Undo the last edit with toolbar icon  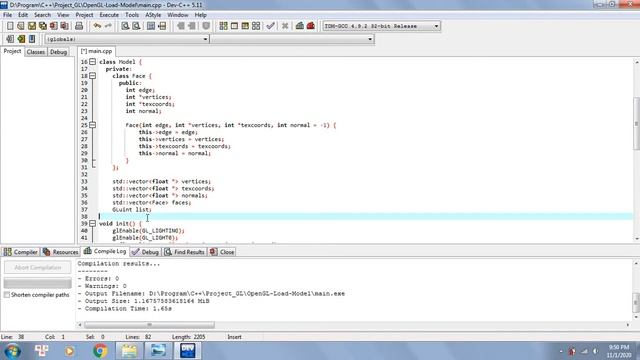point(97,26)
